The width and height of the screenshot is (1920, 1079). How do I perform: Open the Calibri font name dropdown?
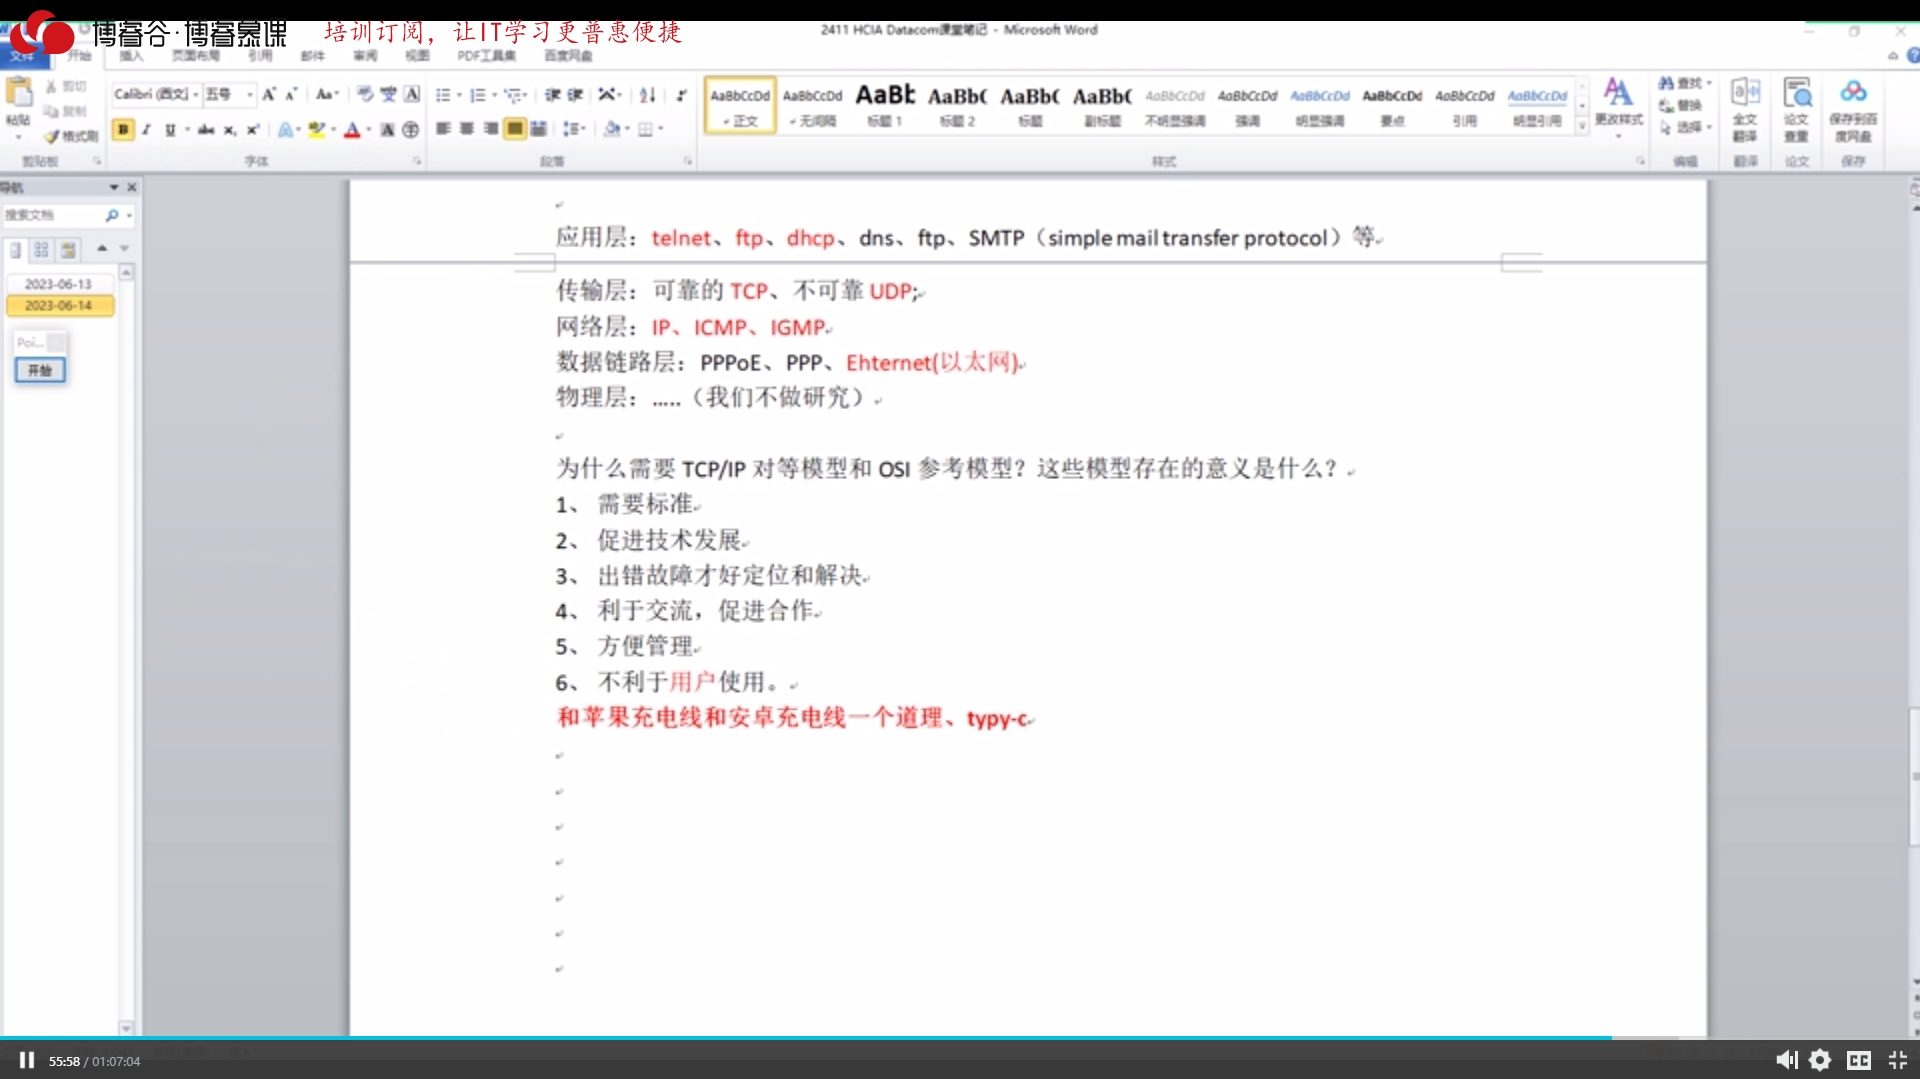[195, 94]
